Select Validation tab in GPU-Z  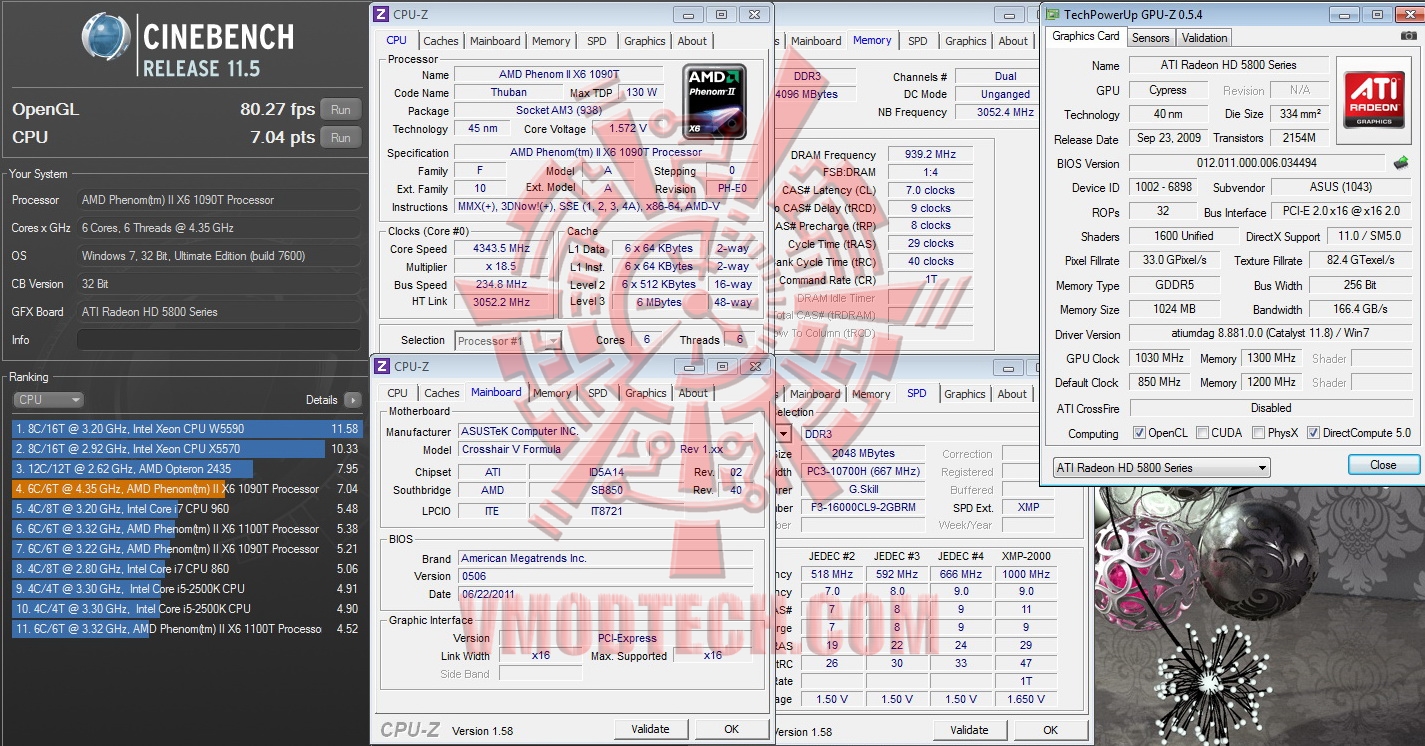coord(1204,38)
